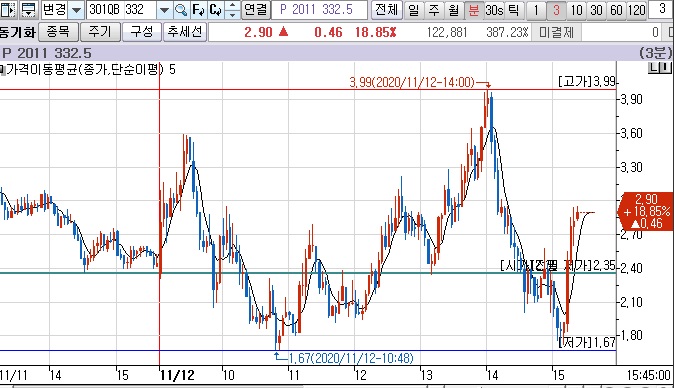The height and width of the screenshot is (388, 674).
Task: Click the C options selector icon
Action: 216,10
